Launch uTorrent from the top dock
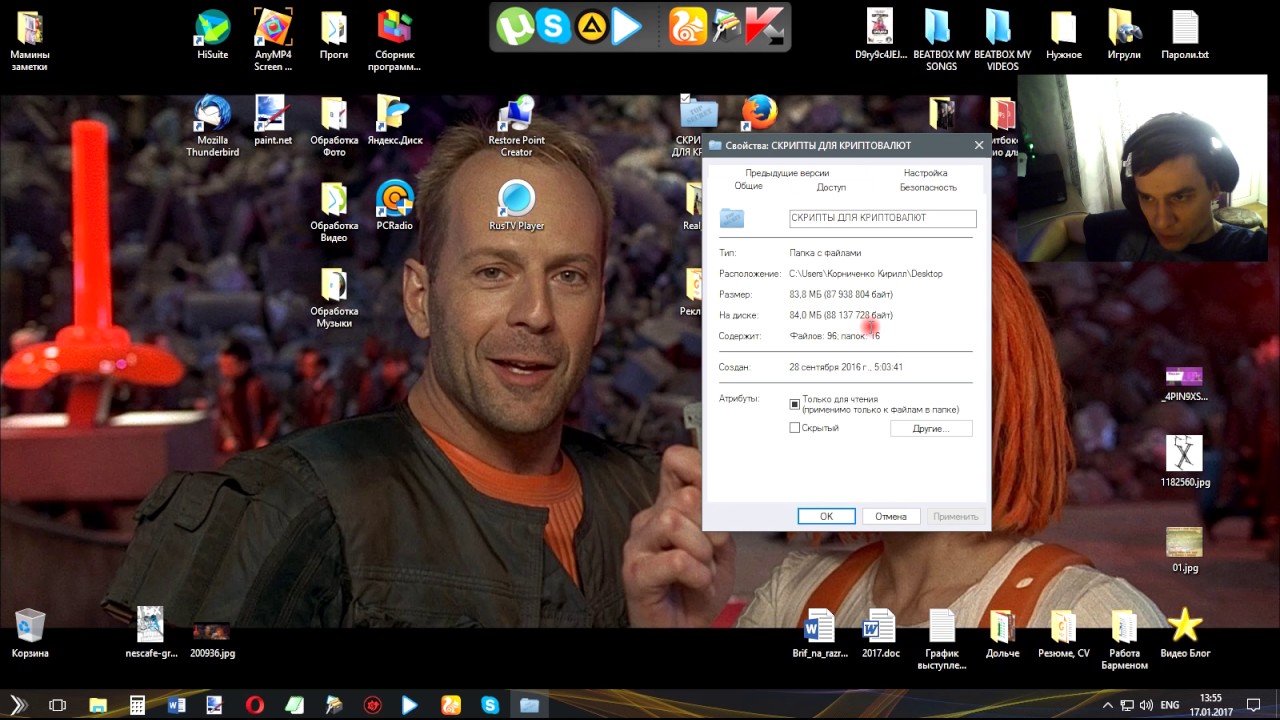The image size is (1280, 720). point(517,27)
